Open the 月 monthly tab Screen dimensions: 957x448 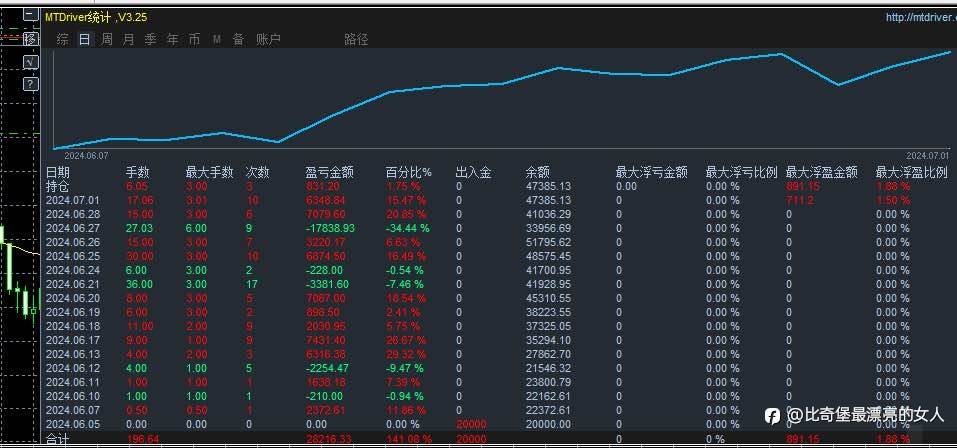click(x=128, y=40)
